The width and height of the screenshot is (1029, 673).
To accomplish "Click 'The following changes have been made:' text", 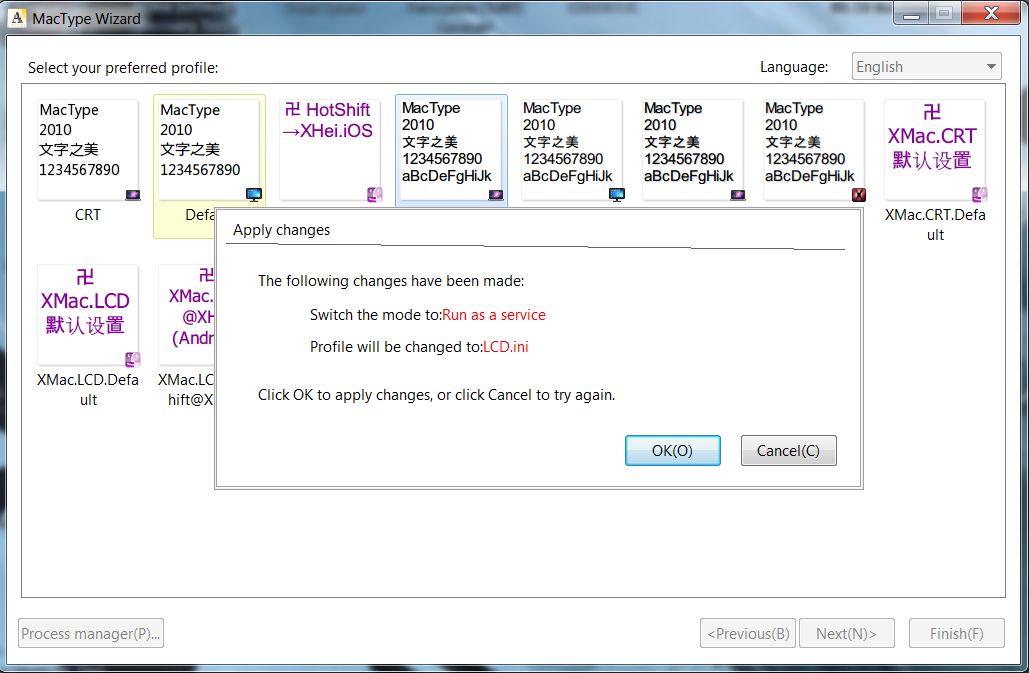I will (390, 281).
